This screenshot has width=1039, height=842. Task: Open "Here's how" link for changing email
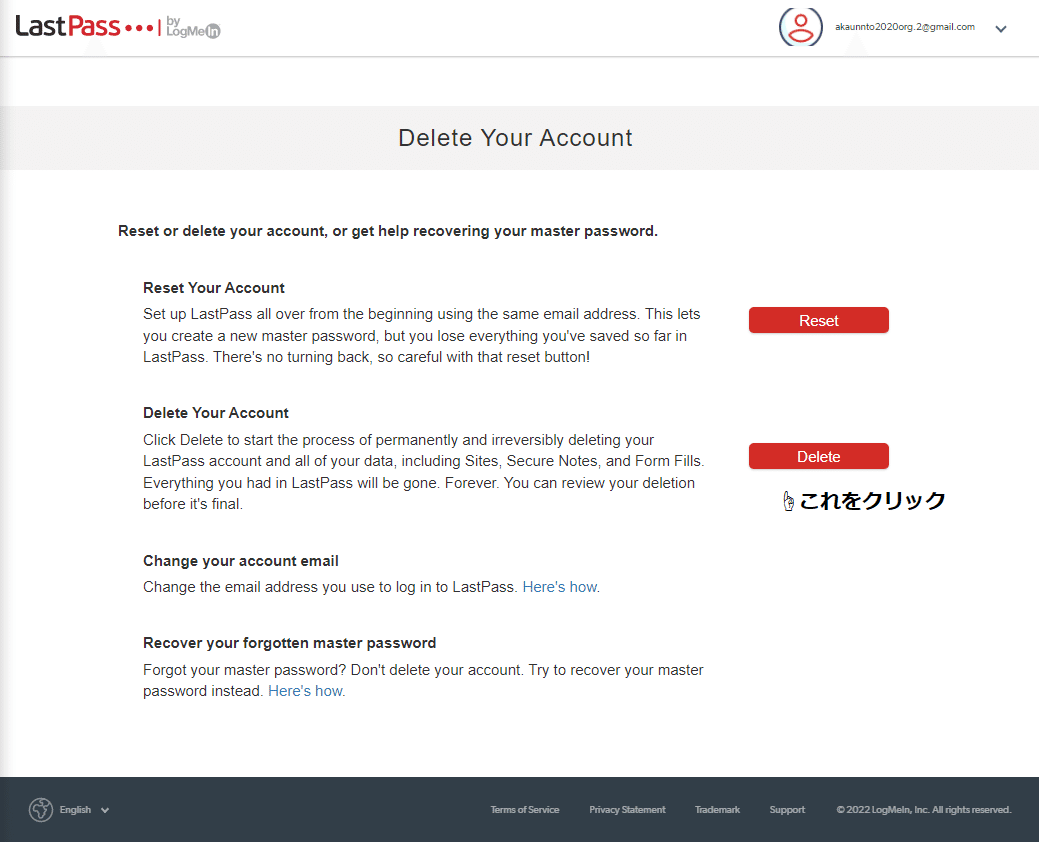(560, 587)
